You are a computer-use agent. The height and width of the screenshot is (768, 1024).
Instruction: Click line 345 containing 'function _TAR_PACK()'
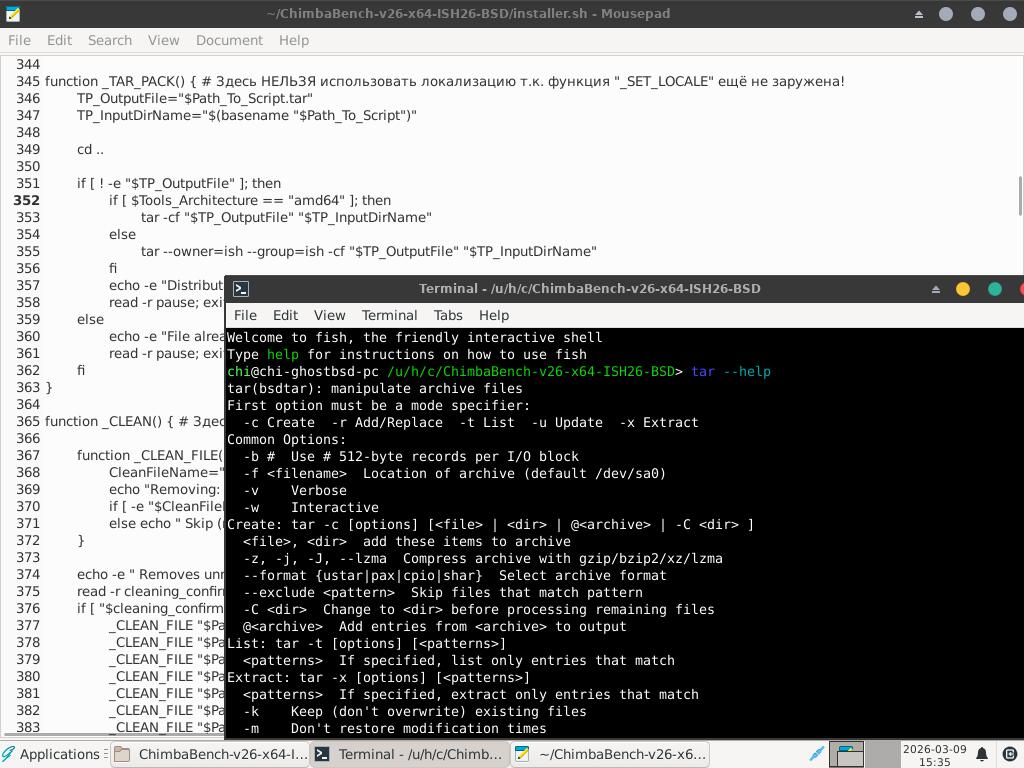[444, 82]
